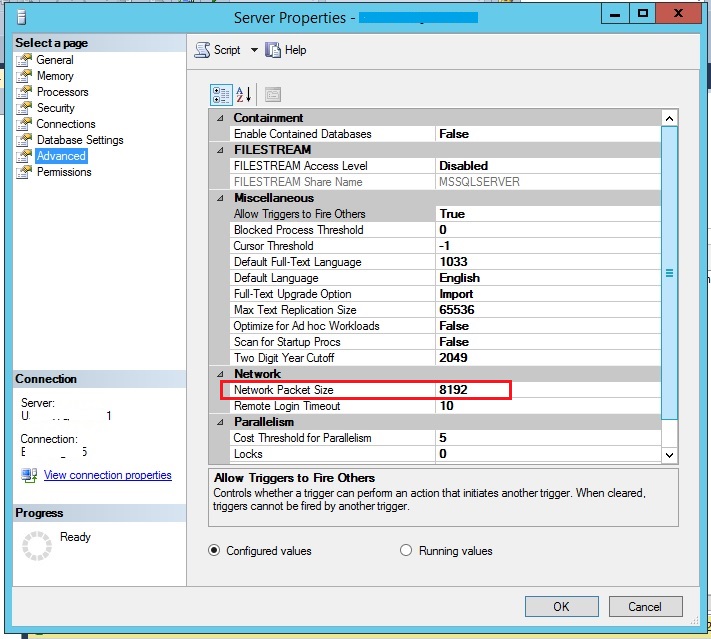Select Optimize for Ad hoc Workloads row
Image resolution: width=711 pixels, height=639 pixels.
[446, 326]
